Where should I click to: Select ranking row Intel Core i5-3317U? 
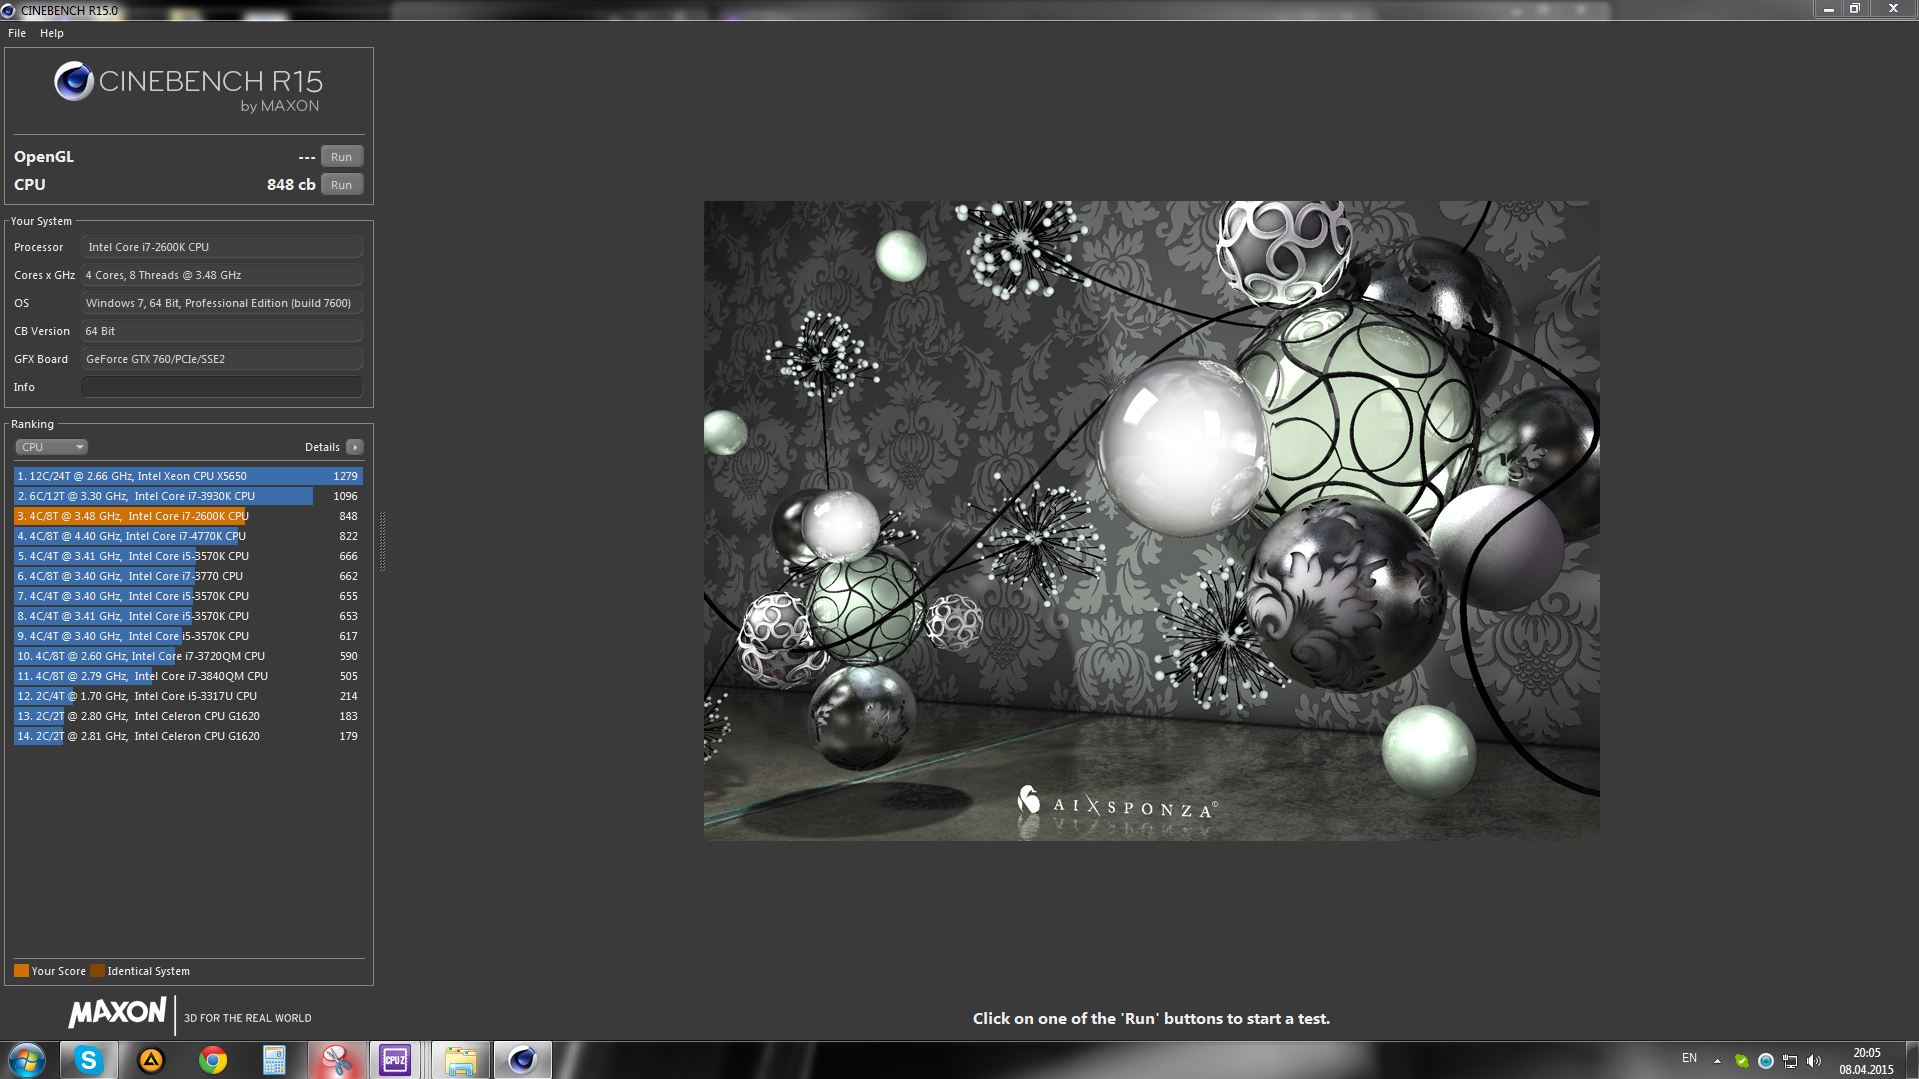pos(188,696)
